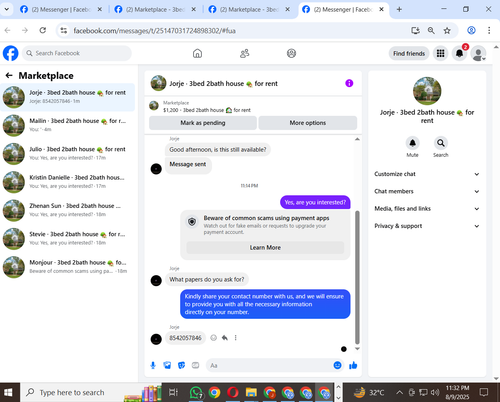Click the back arrow beside Marketplace
500x402 pixels.
click(9, 76)
